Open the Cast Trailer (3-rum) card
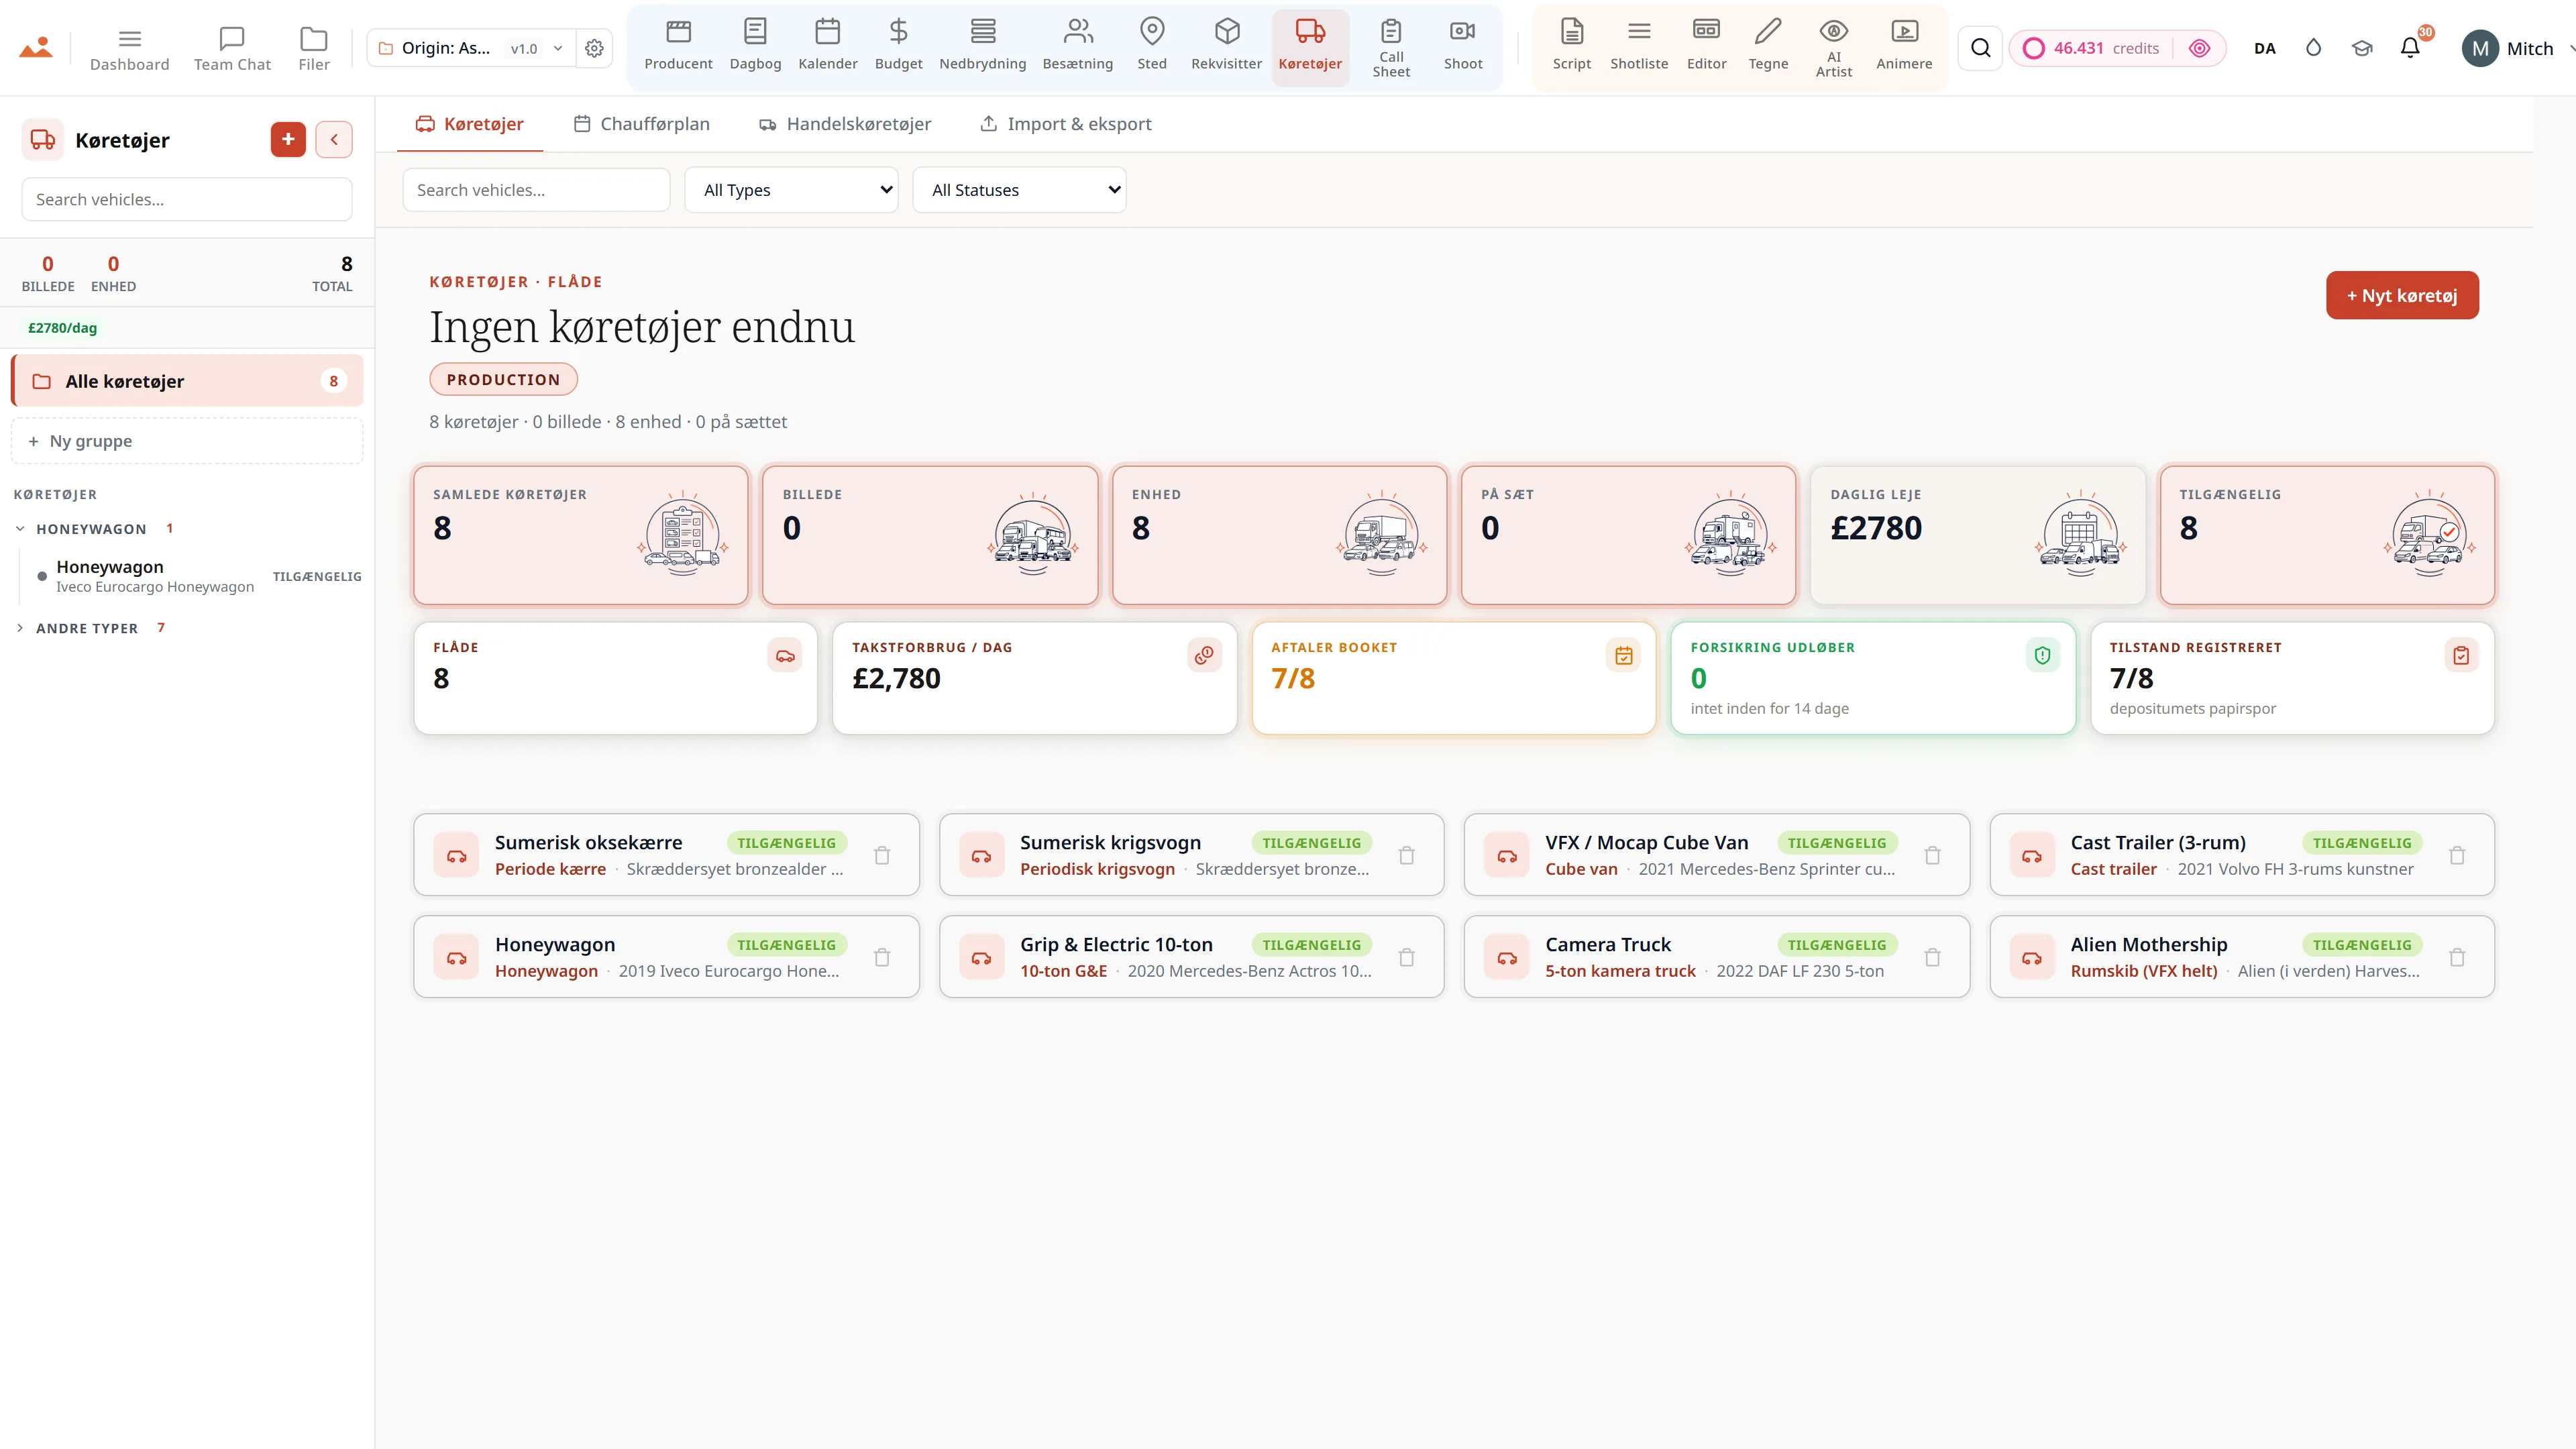This screenshot has width=2576, height=1449. (x=2242, y=855)
